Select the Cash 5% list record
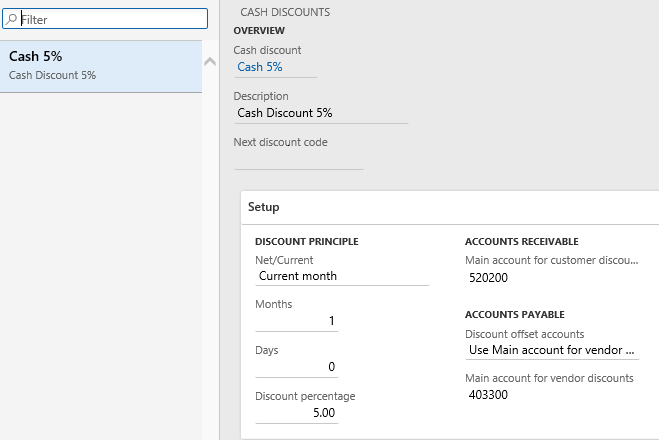 pyautogui.click(x=100, y=66)
